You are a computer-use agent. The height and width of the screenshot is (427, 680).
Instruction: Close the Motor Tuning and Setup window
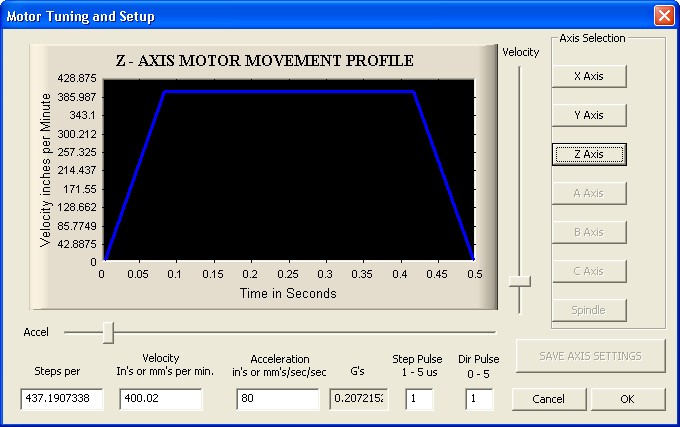point(663,16)
